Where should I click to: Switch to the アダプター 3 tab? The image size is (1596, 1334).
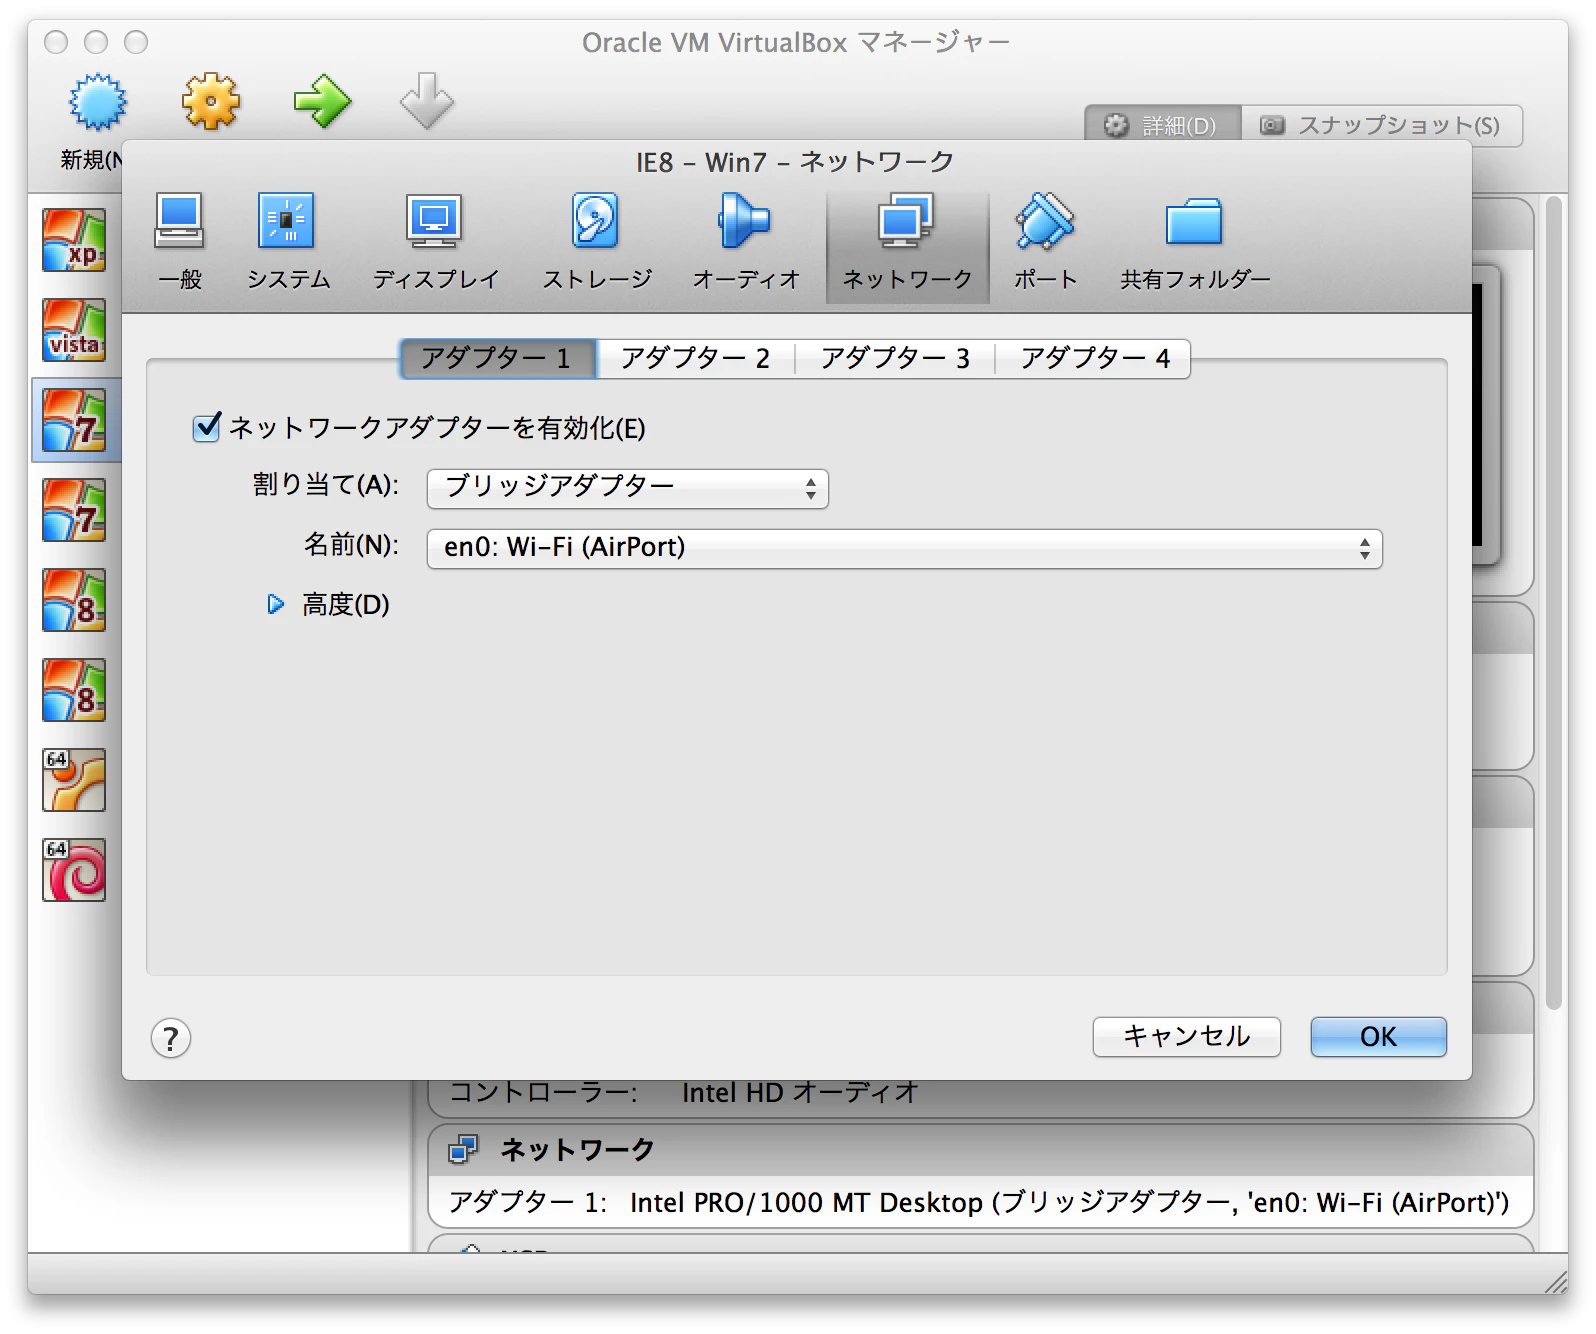pyautogui.click(x=895, y=358)
